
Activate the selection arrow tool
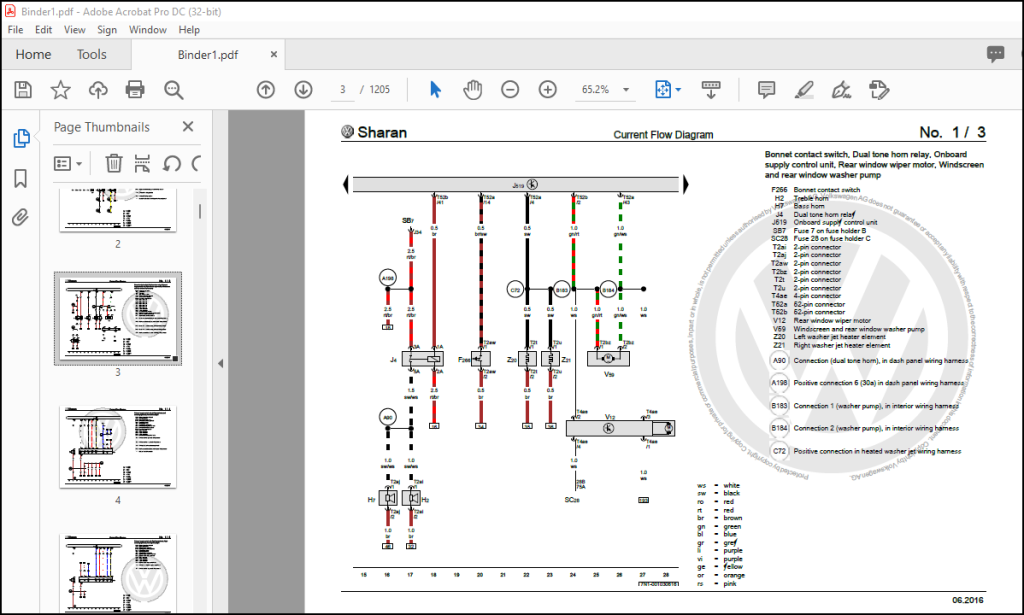click(436, 89)
